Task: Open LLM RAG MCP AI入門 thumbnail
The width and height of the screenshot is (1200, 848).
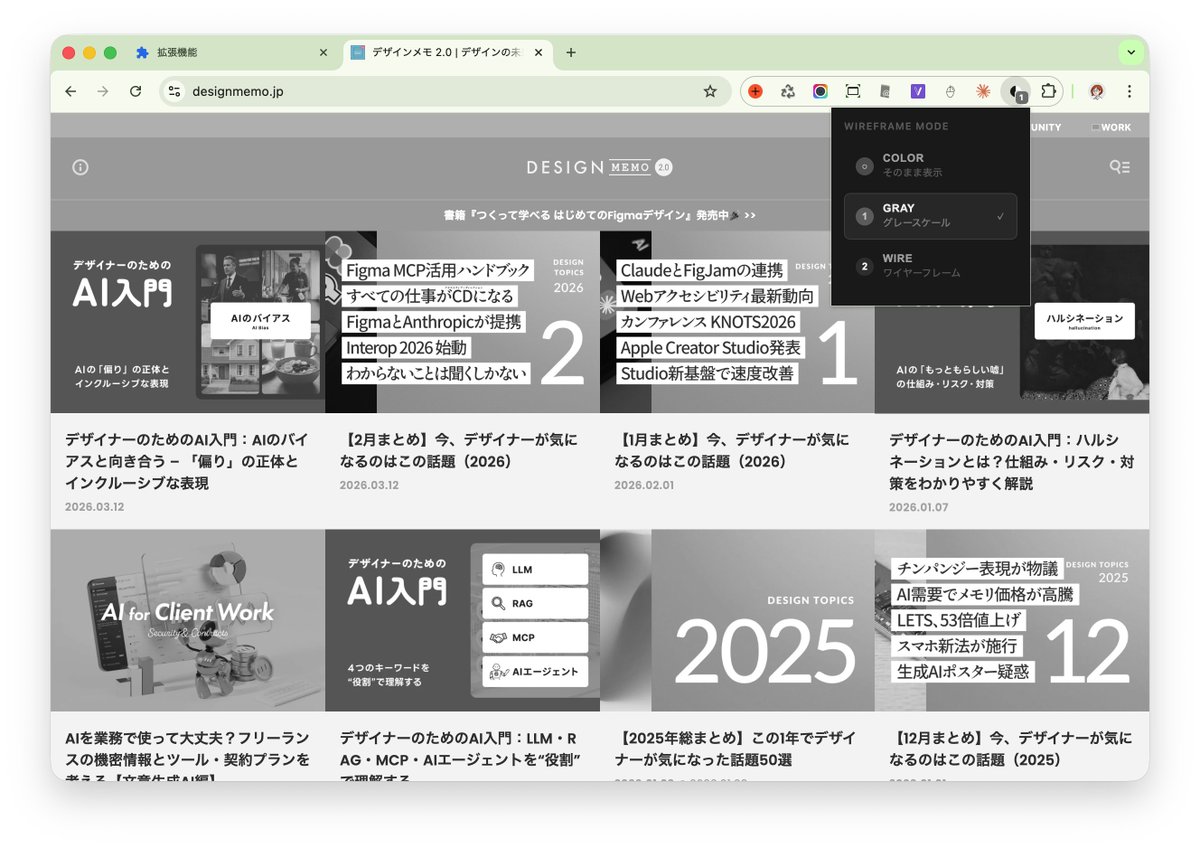Action: tap(462, 620)
